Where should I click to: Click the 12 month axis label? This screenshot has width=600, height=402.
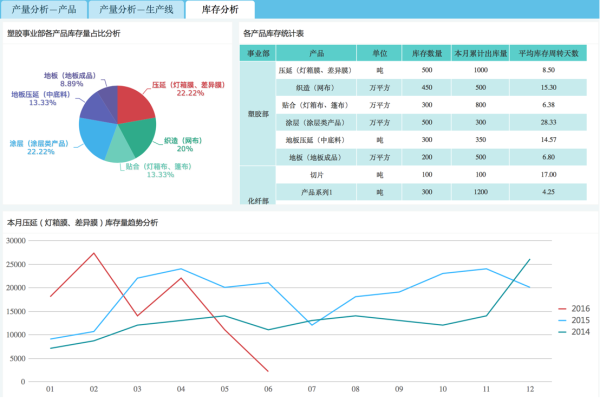pyautogui.click(x=530, y=389)
